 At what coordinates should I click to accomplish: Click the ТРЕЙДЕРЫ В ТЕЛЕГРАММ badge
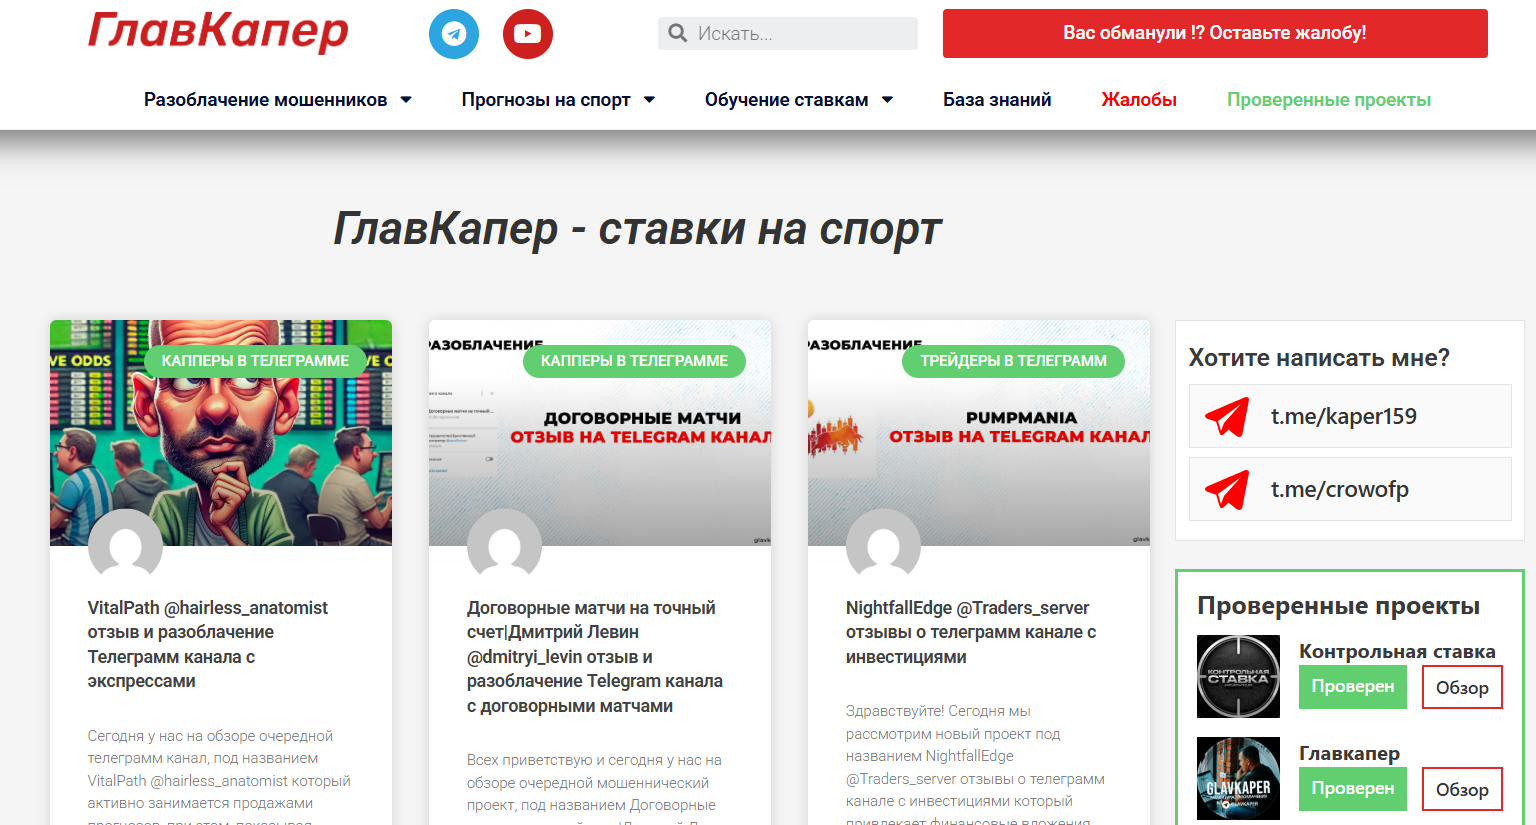1013,361
